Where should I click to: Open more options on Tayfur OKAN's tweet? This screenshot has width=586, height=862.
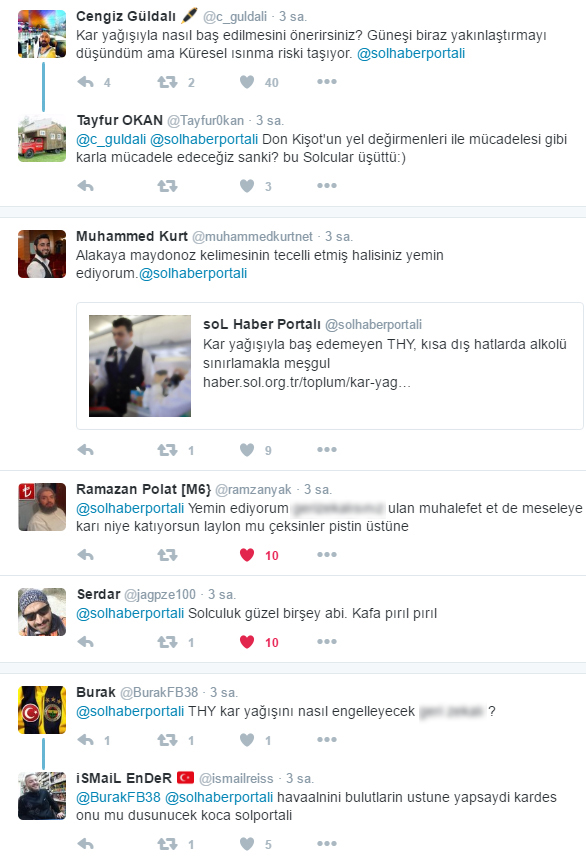point(327,186)
